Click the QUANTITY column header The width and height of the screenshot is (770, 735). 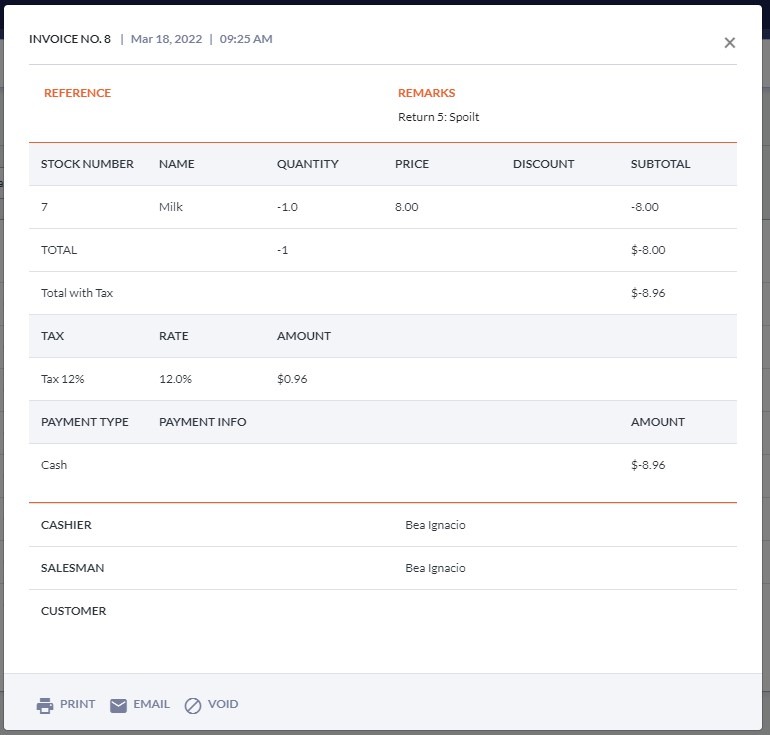[307, 164]
